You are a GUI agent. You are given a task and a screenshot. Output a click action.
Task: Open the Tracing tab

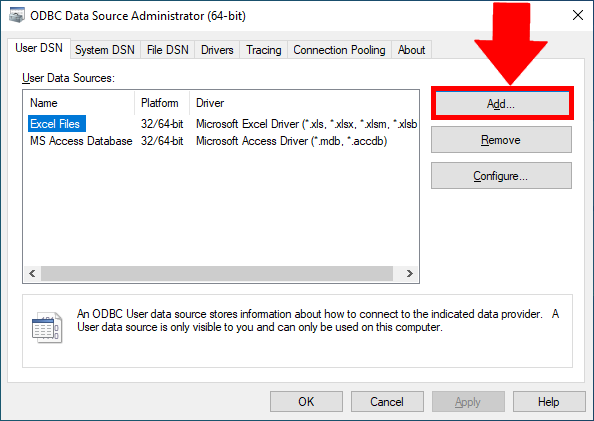264,50
